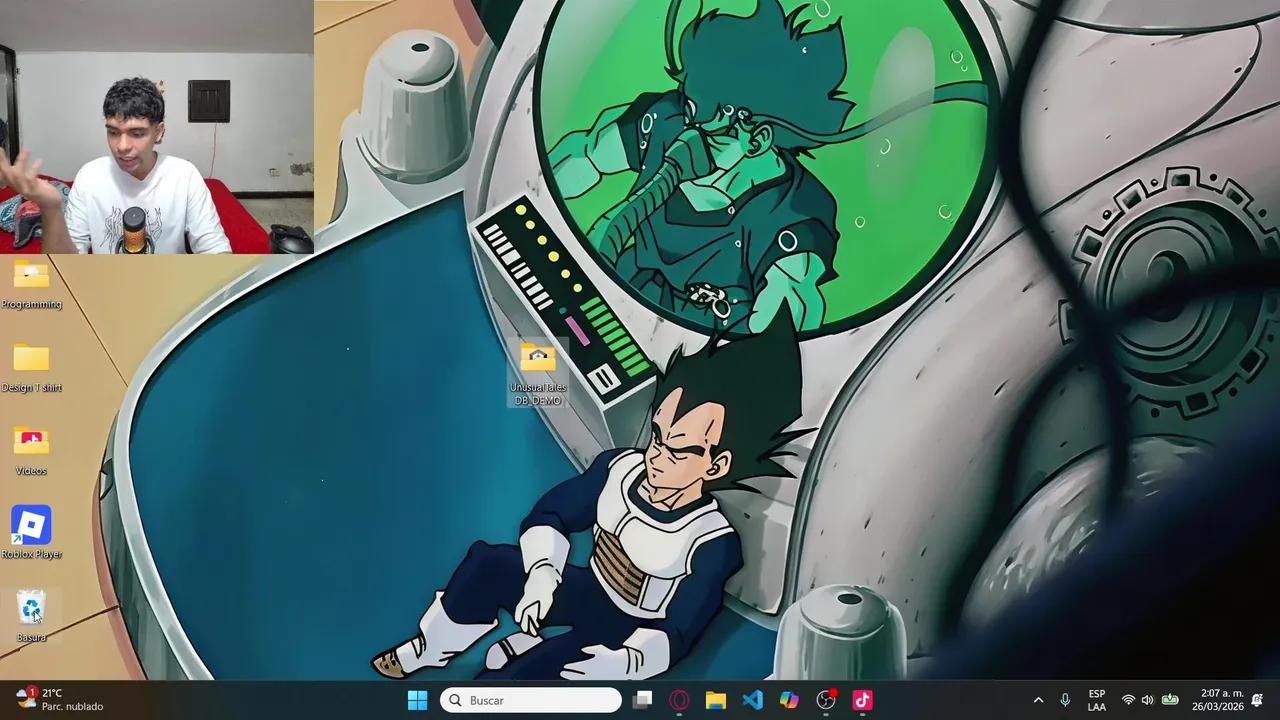Open Opera GX browser from taskbar
Screen dimensions: 1280x720
click(679, 700)
